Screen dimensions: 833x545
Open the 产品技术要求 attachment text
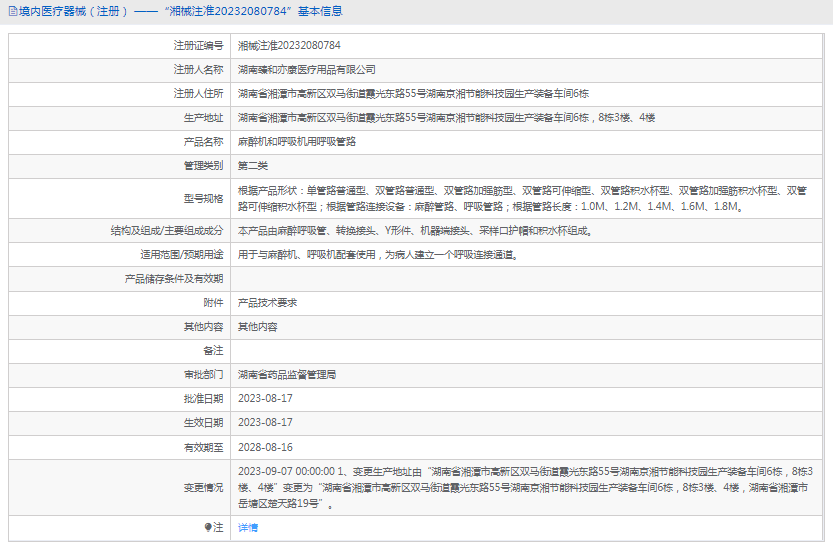(x=267, y=303)
